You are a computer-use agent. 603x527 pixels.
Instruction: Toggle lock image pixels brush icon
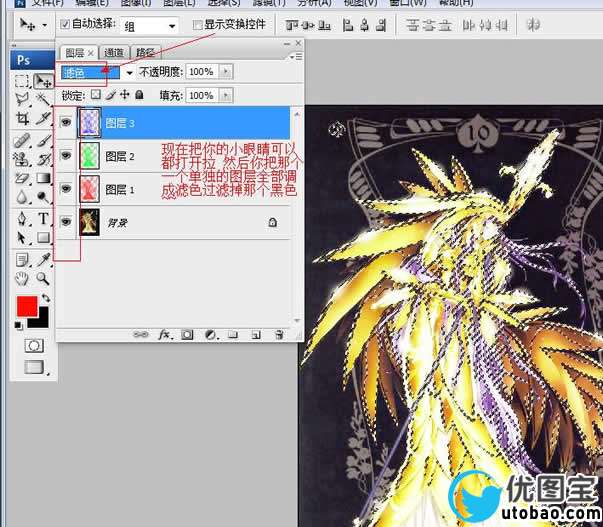pos(111,94)
